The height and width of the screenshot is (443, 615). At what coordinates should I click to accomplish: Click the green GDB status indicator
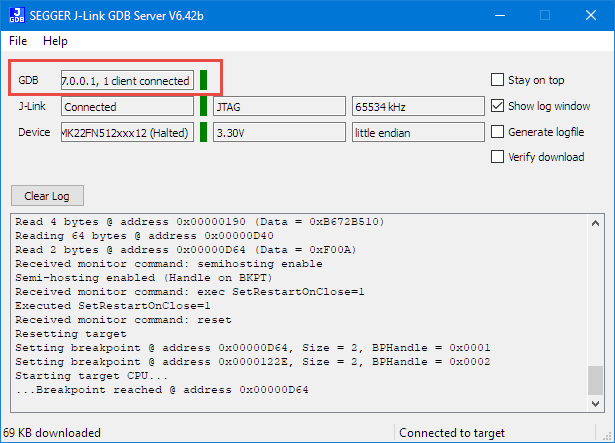click(203, 80)
